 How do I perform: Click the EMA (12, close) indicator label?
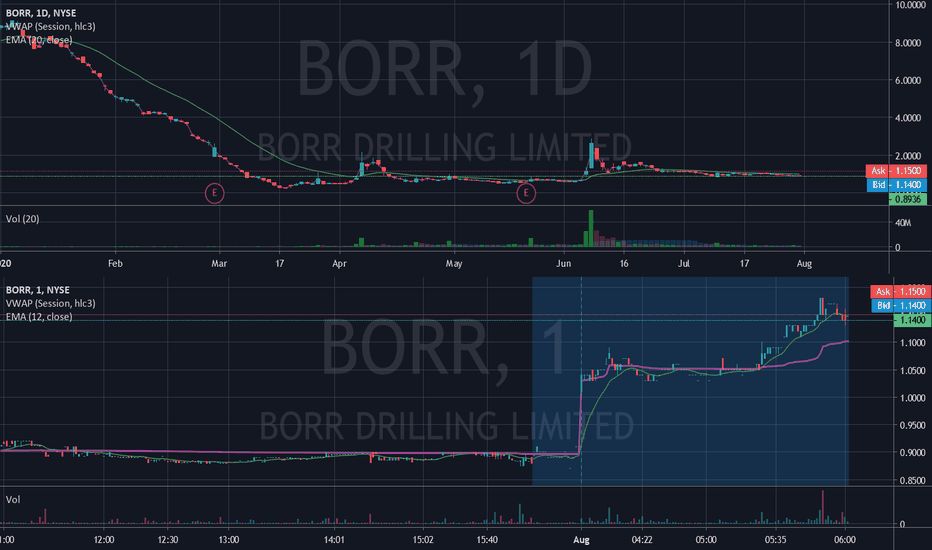[39, 317]
